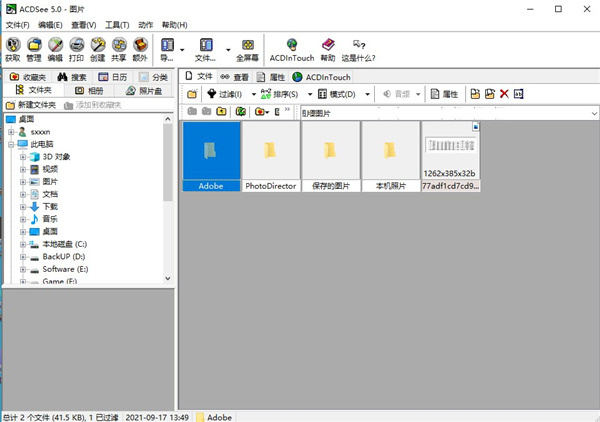Click the 打印 (Print) icon

[x=76, y=48]
